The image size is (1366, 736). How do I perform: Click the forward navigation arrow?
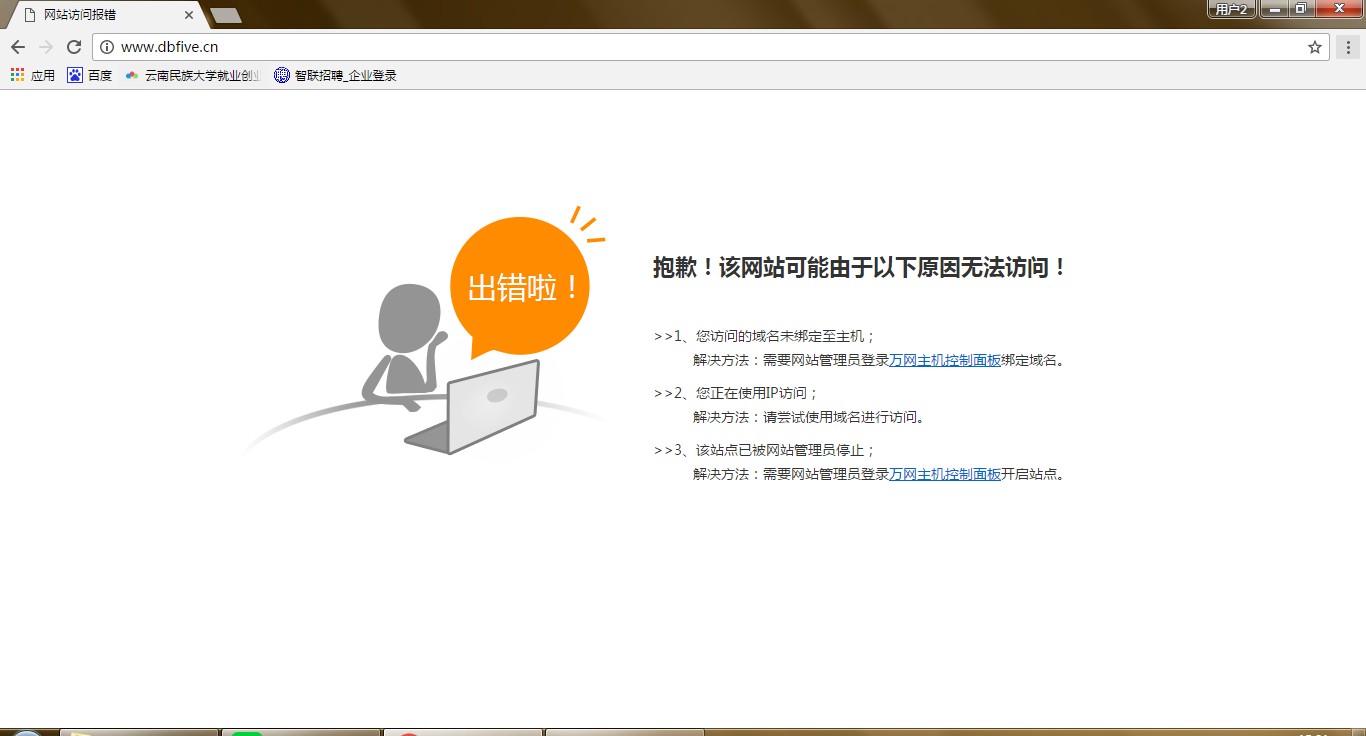pos(45,46)
